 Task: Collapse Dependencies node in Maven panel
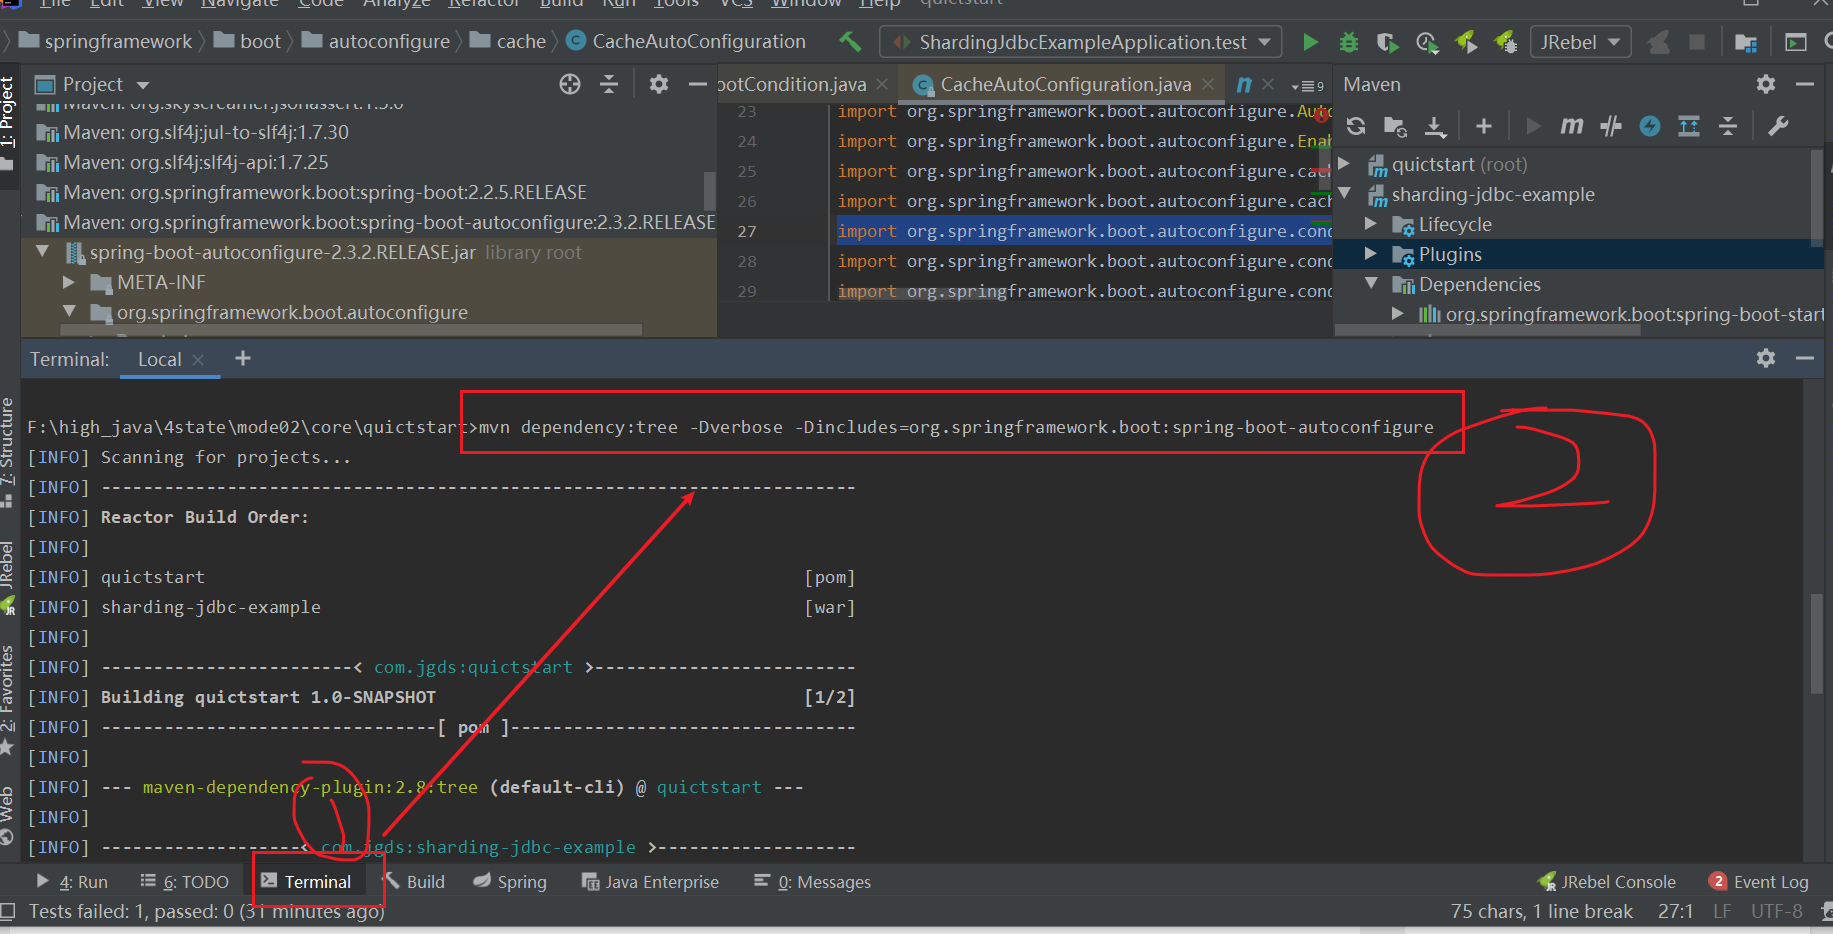(x=1371, y=284)
